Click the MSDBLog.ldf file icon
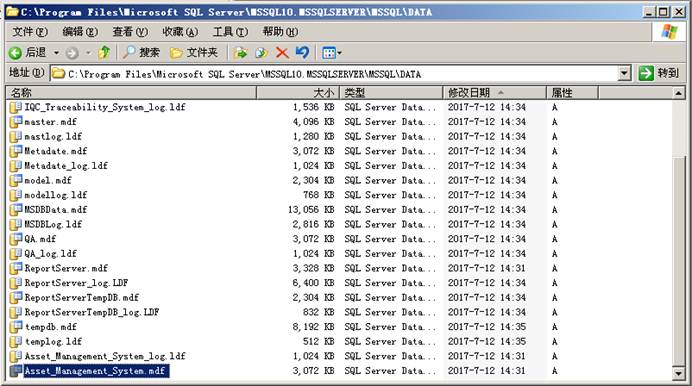The image size is (692, 386). pos(16,224)
